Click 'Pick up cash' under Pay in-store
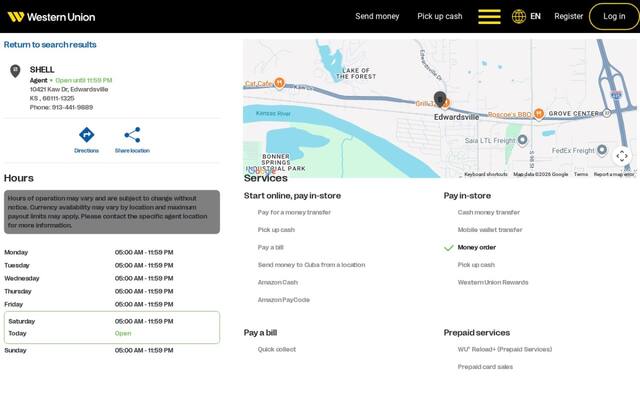The width and height of the screenshot is (640, 400). click(476, 265)
